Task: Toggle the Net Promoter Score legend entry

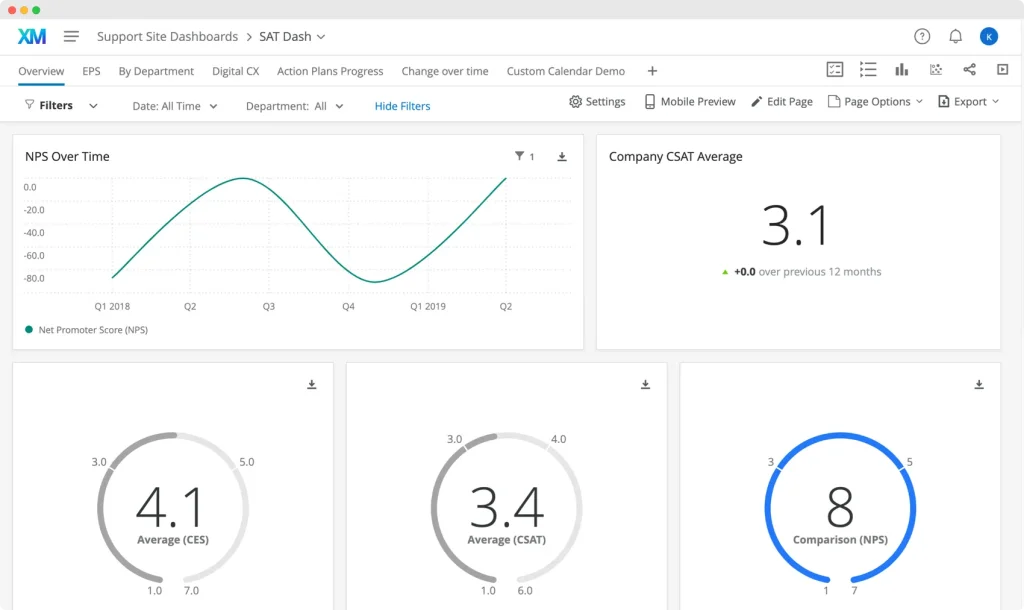Action: click(x=86, y=330)
